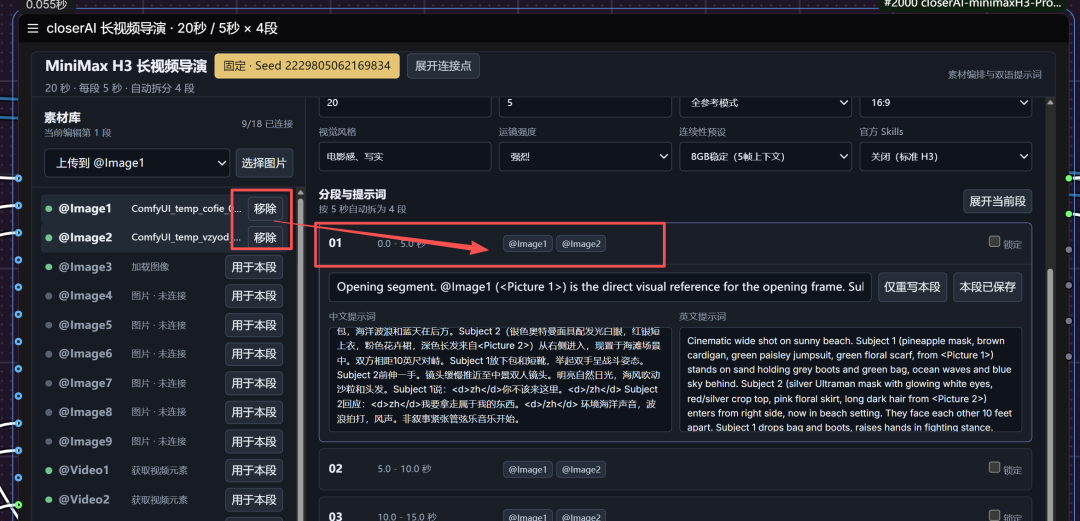Expand segment 03 header 10.0 - 15.0 秒
Screen dimensions: 1080x521
click(x=675, y=511)
